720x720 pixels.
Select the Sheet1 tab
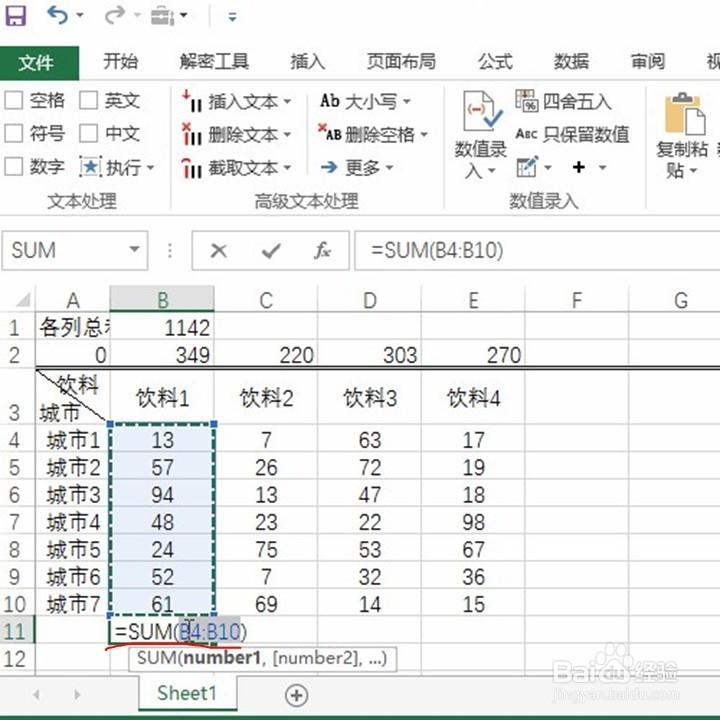tap(187, 693)
